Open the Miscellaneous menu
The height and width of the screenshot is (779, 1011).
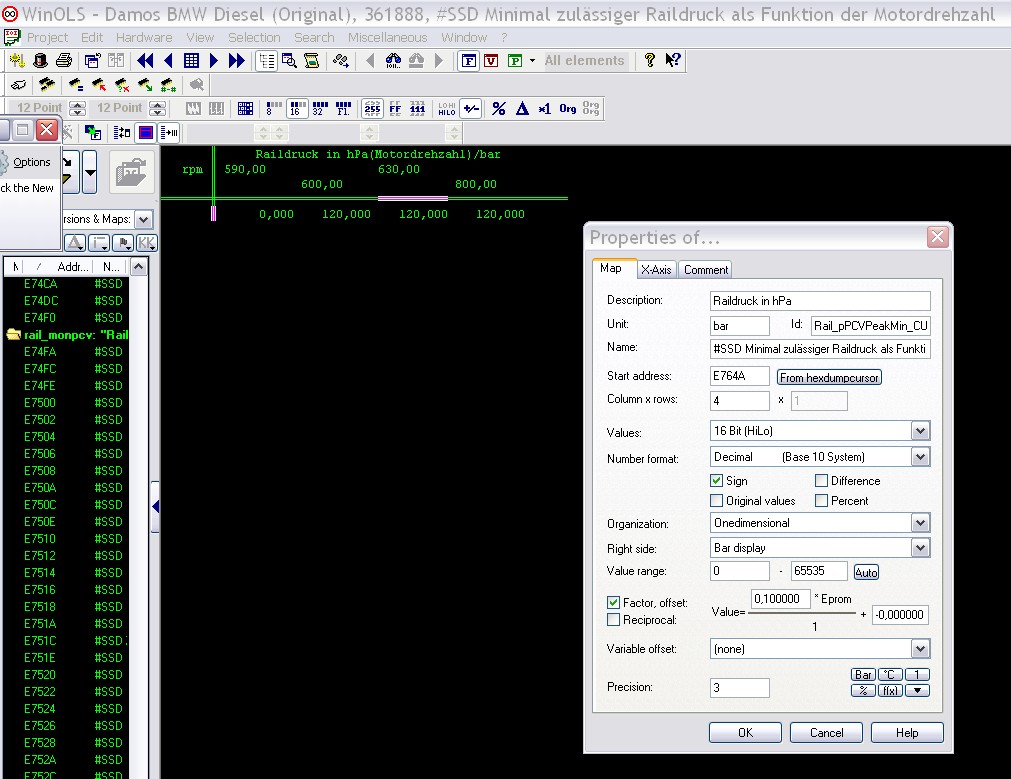[388, 37]
